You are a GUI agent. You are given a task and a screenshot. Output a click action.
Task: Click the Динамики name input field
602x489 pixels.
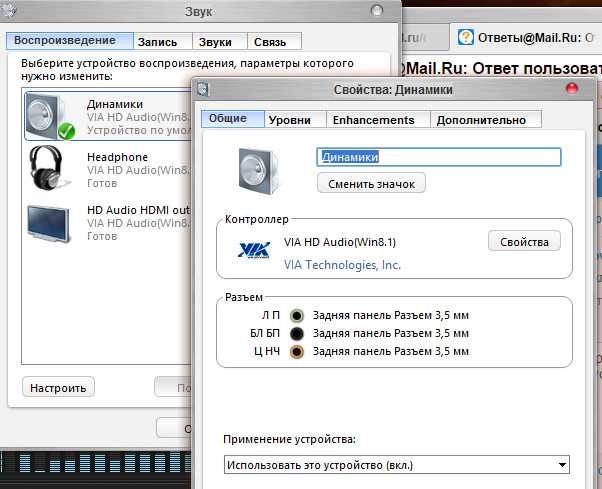(x=438, y=157)
